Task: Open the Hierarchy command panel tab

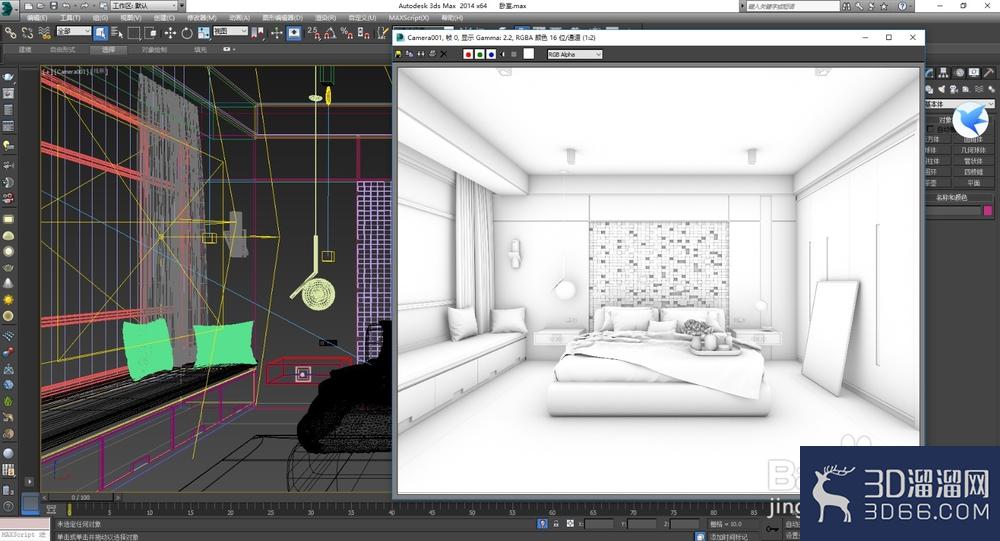Action: (x=943, y=73)
